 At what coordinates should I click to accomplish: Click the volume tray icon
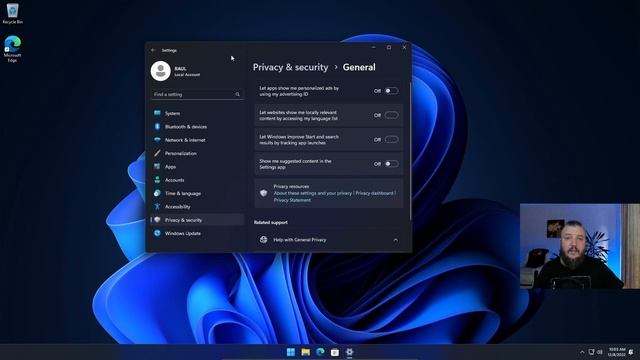click(600, 352)
